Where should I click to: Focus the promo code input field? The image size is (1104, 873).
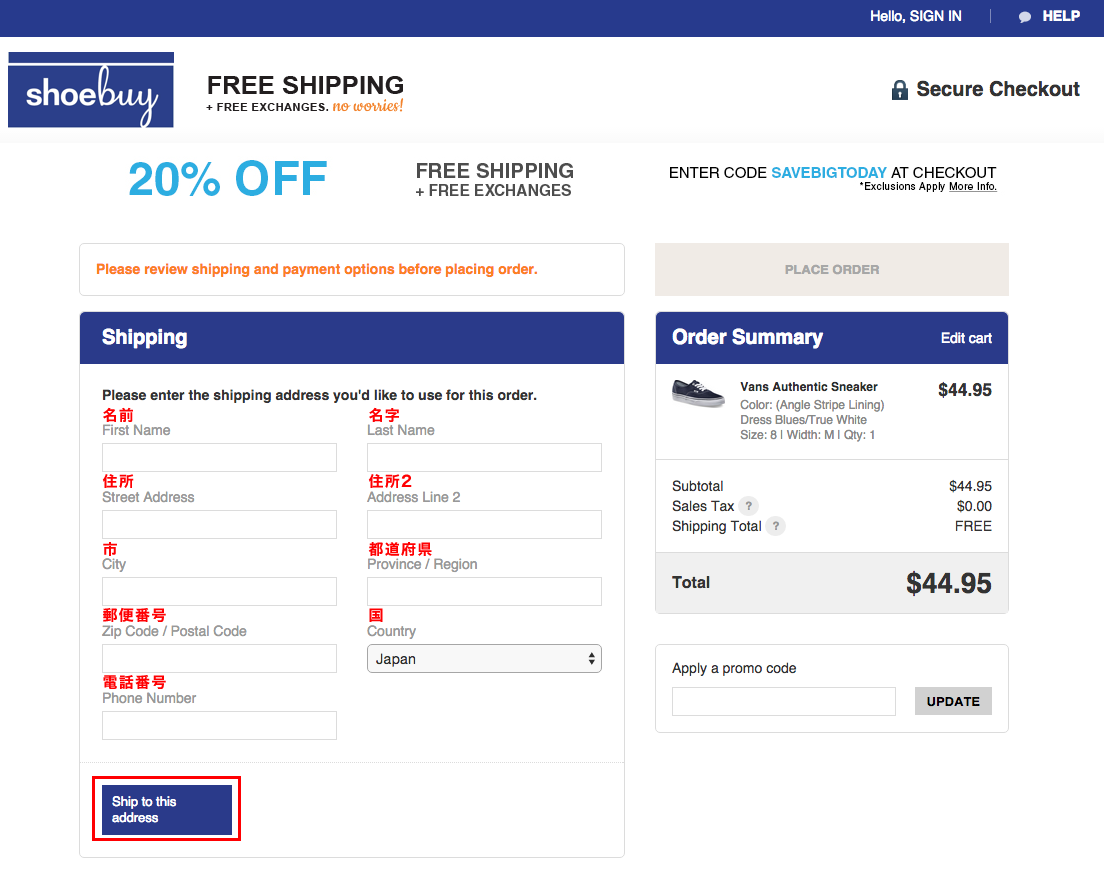tap(784, 701)
